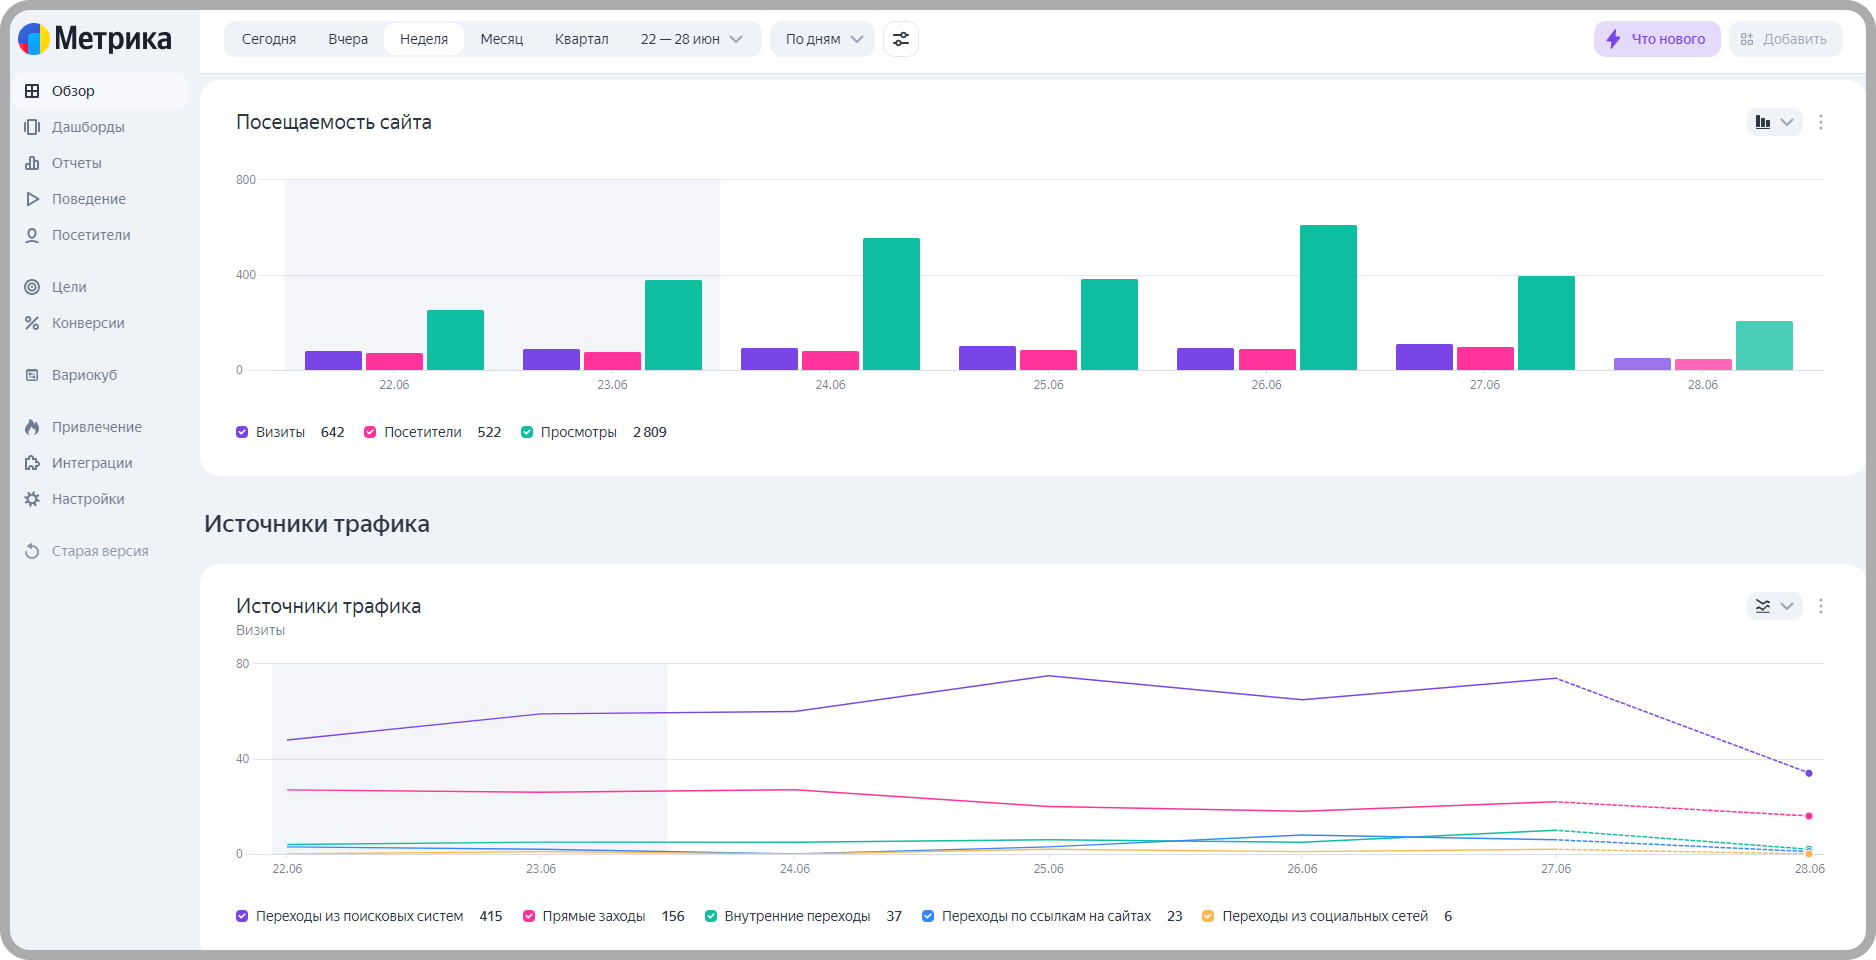Click the Настройки gear icon

[x=32, y=499]
